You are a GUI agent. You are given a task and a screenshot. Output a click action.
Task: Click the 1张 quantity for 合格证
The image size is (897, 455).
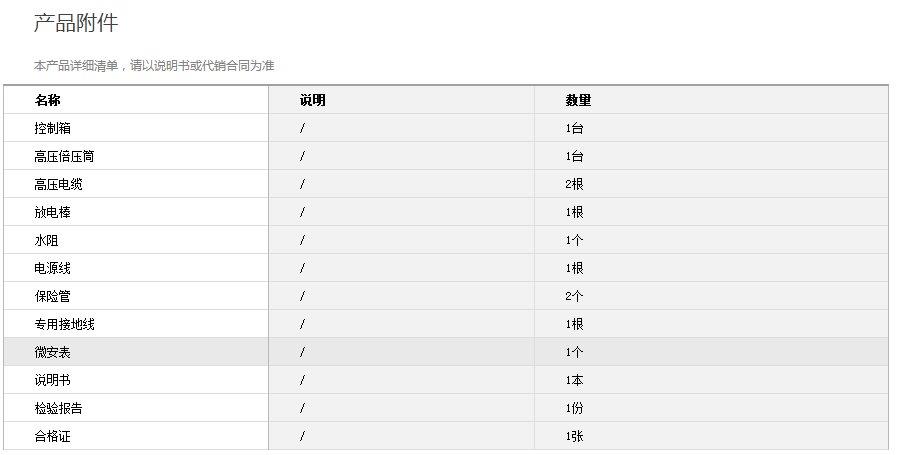coord(574,436)
